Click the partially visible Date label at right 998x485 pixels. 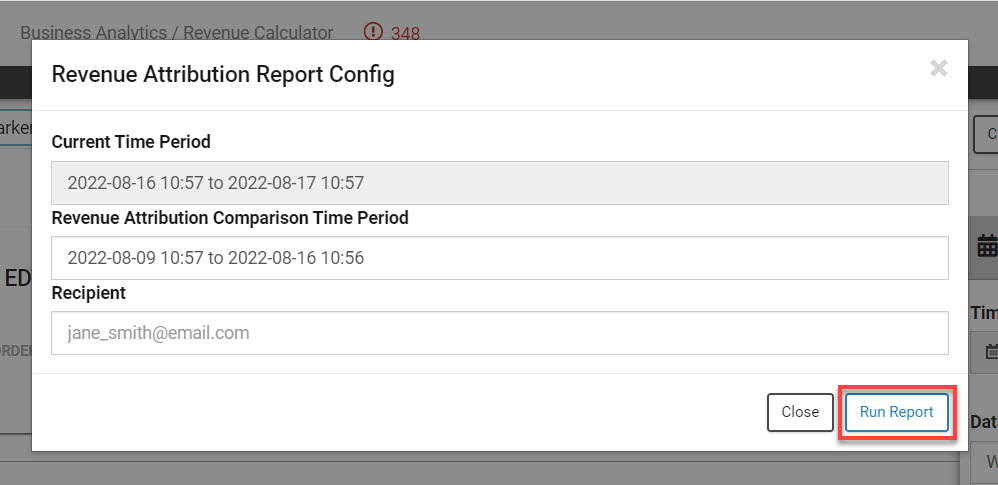point(984,422)
